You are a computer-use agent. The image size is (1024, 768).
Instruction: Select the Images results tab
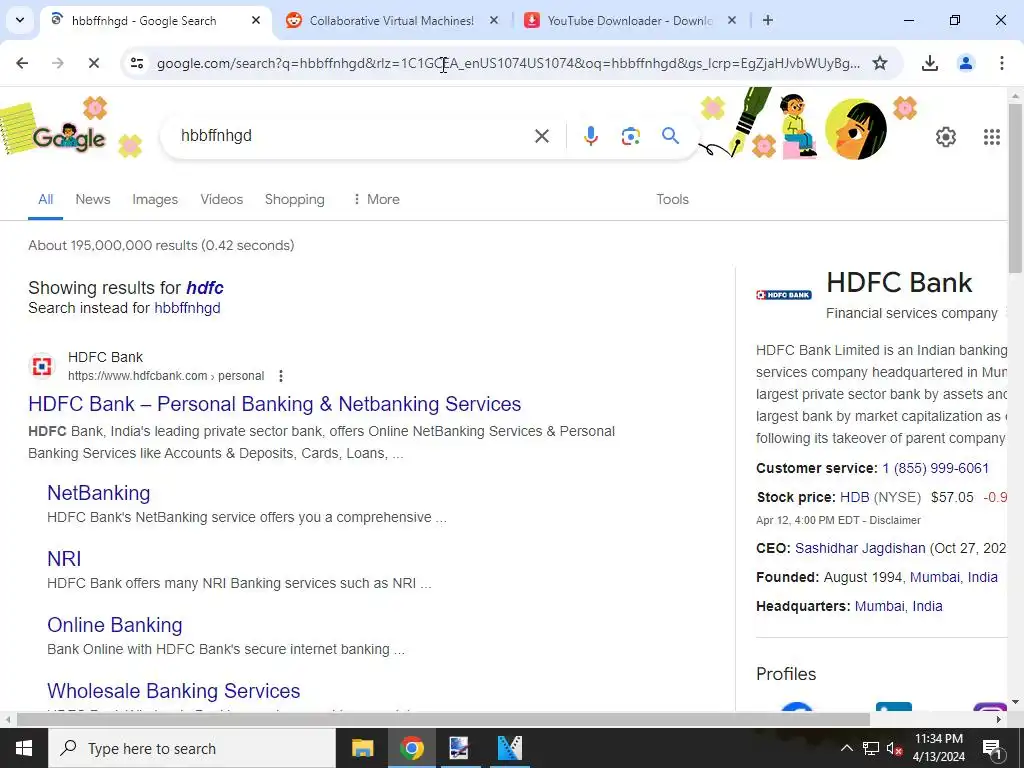pyautogui.click(x=155, y=199)
